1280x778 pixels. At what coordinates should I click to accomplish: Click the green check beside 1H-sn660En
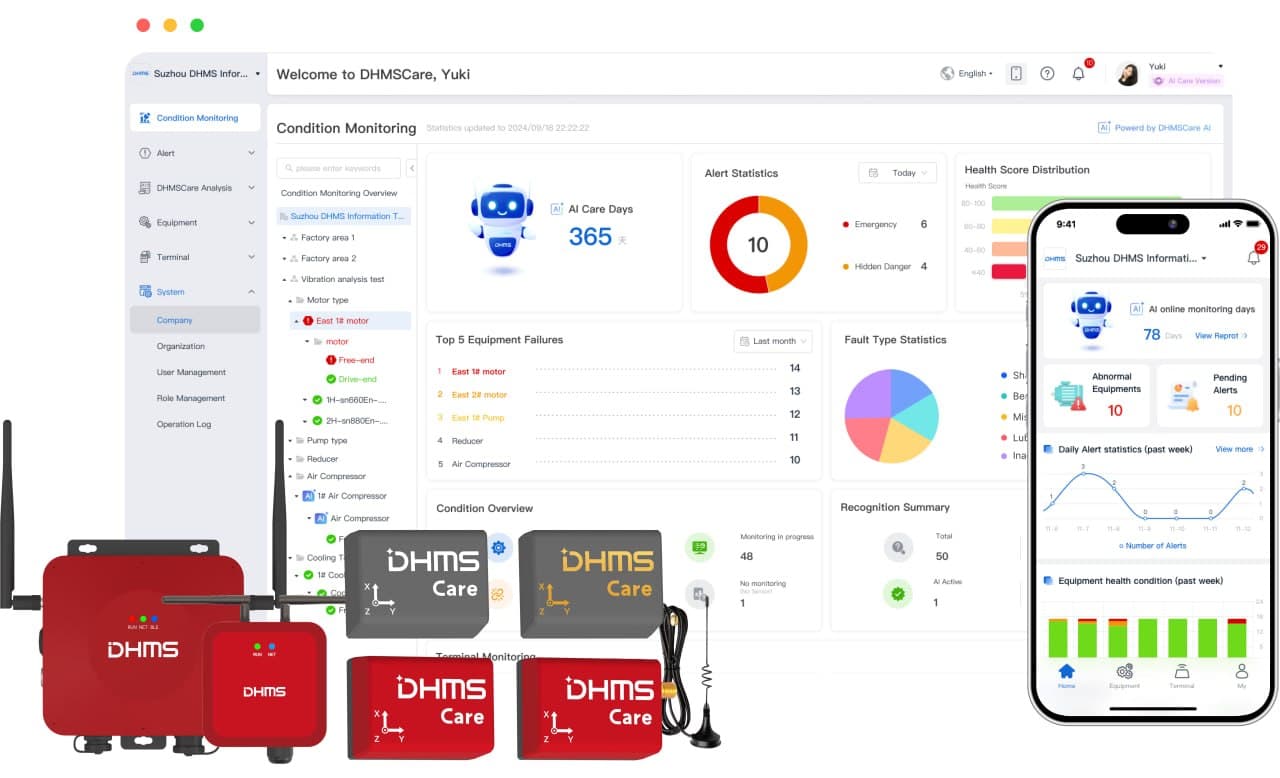(317, 400)
